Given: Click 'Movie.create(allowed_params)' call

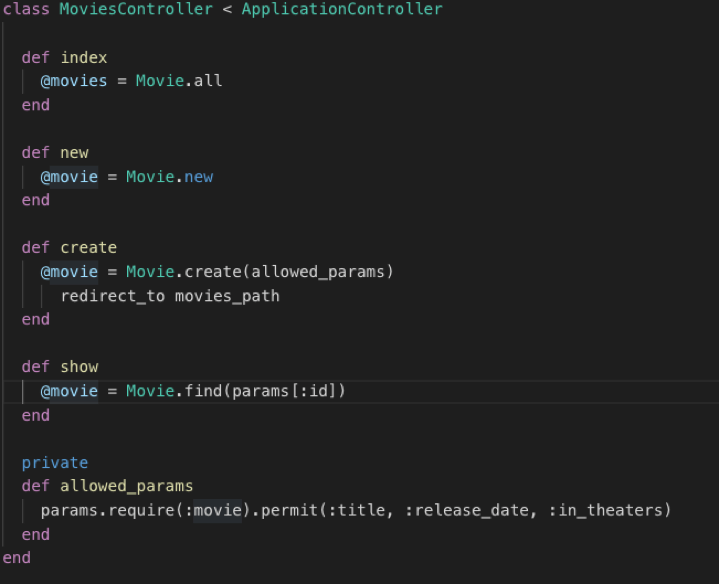Looking at the screenshot, I should tap(260, 272).
